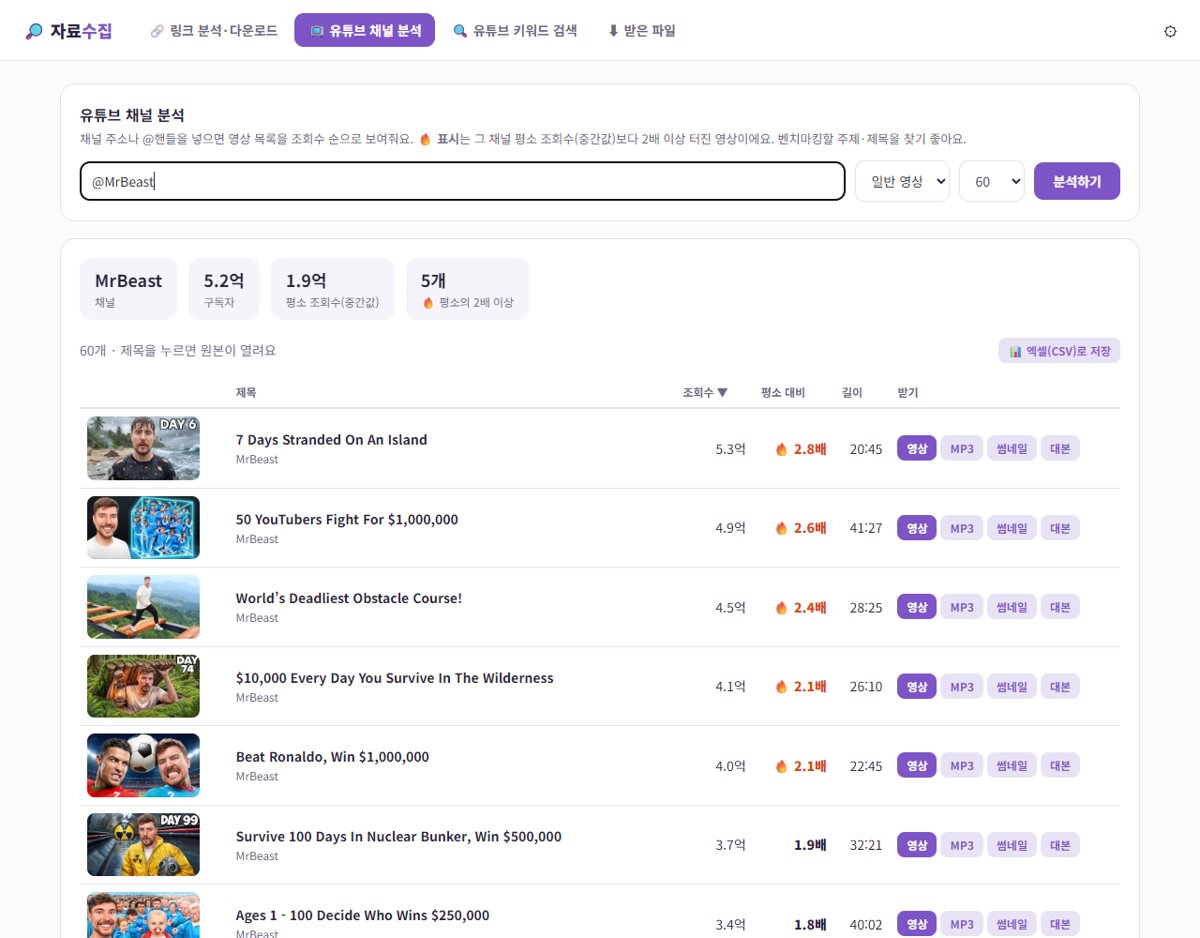This screenshot has height=938, width=1200.
Task: Download MP3 for World's Deadliest Obstacle Course!
Action: pos(961,607)
